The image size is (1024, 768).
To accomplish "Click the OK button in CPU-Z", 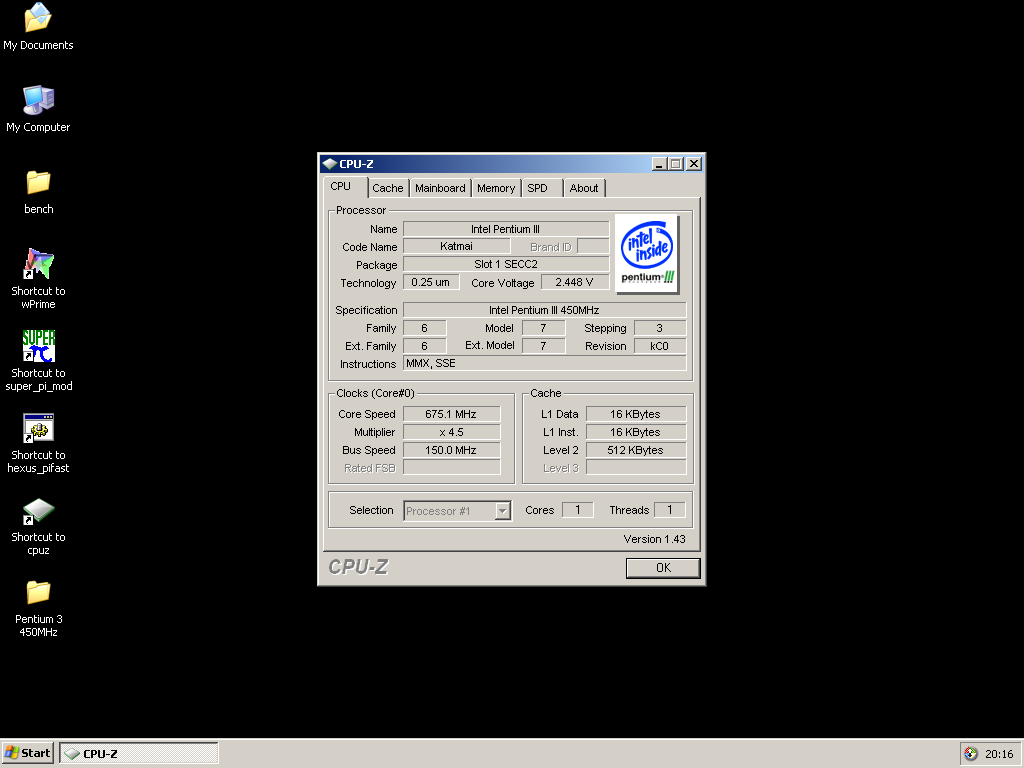I will tap(663, 568).
